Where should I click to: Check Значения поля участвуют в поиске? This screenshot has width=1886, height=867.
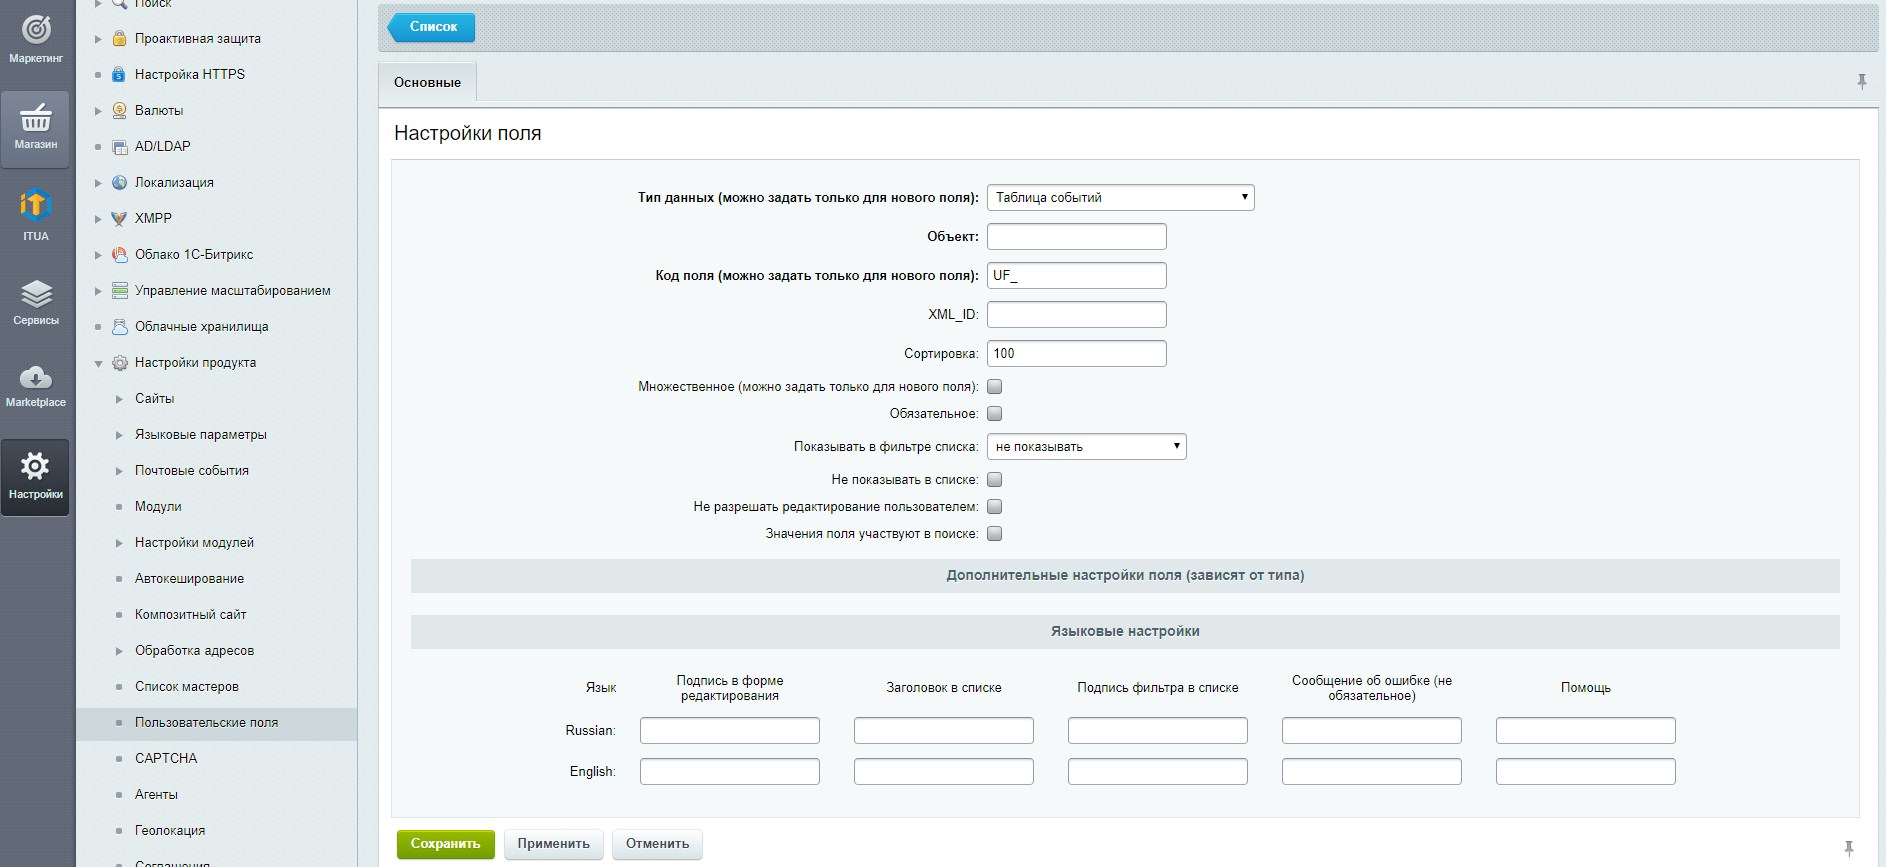pyautogui.click(x=995, y=534)
